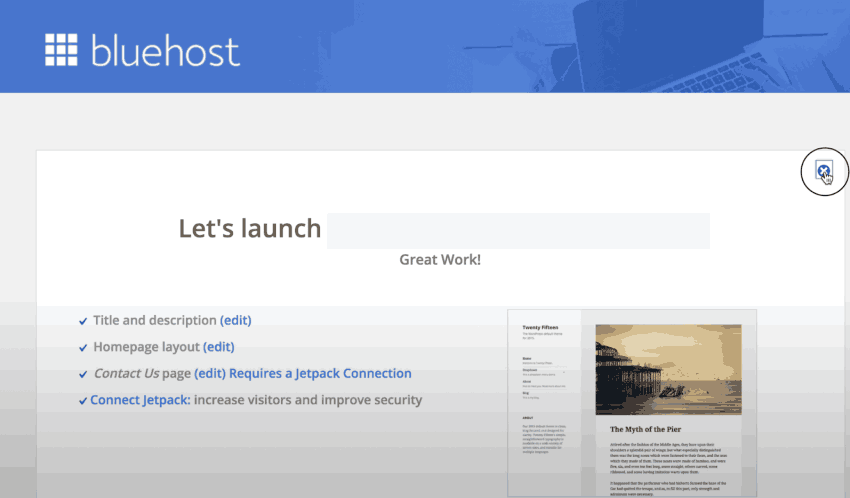Image resolution: width=850 pixels, height=498 pixels.
Task: Click the pier photo in the theme preview
Action: click(668, 370)
